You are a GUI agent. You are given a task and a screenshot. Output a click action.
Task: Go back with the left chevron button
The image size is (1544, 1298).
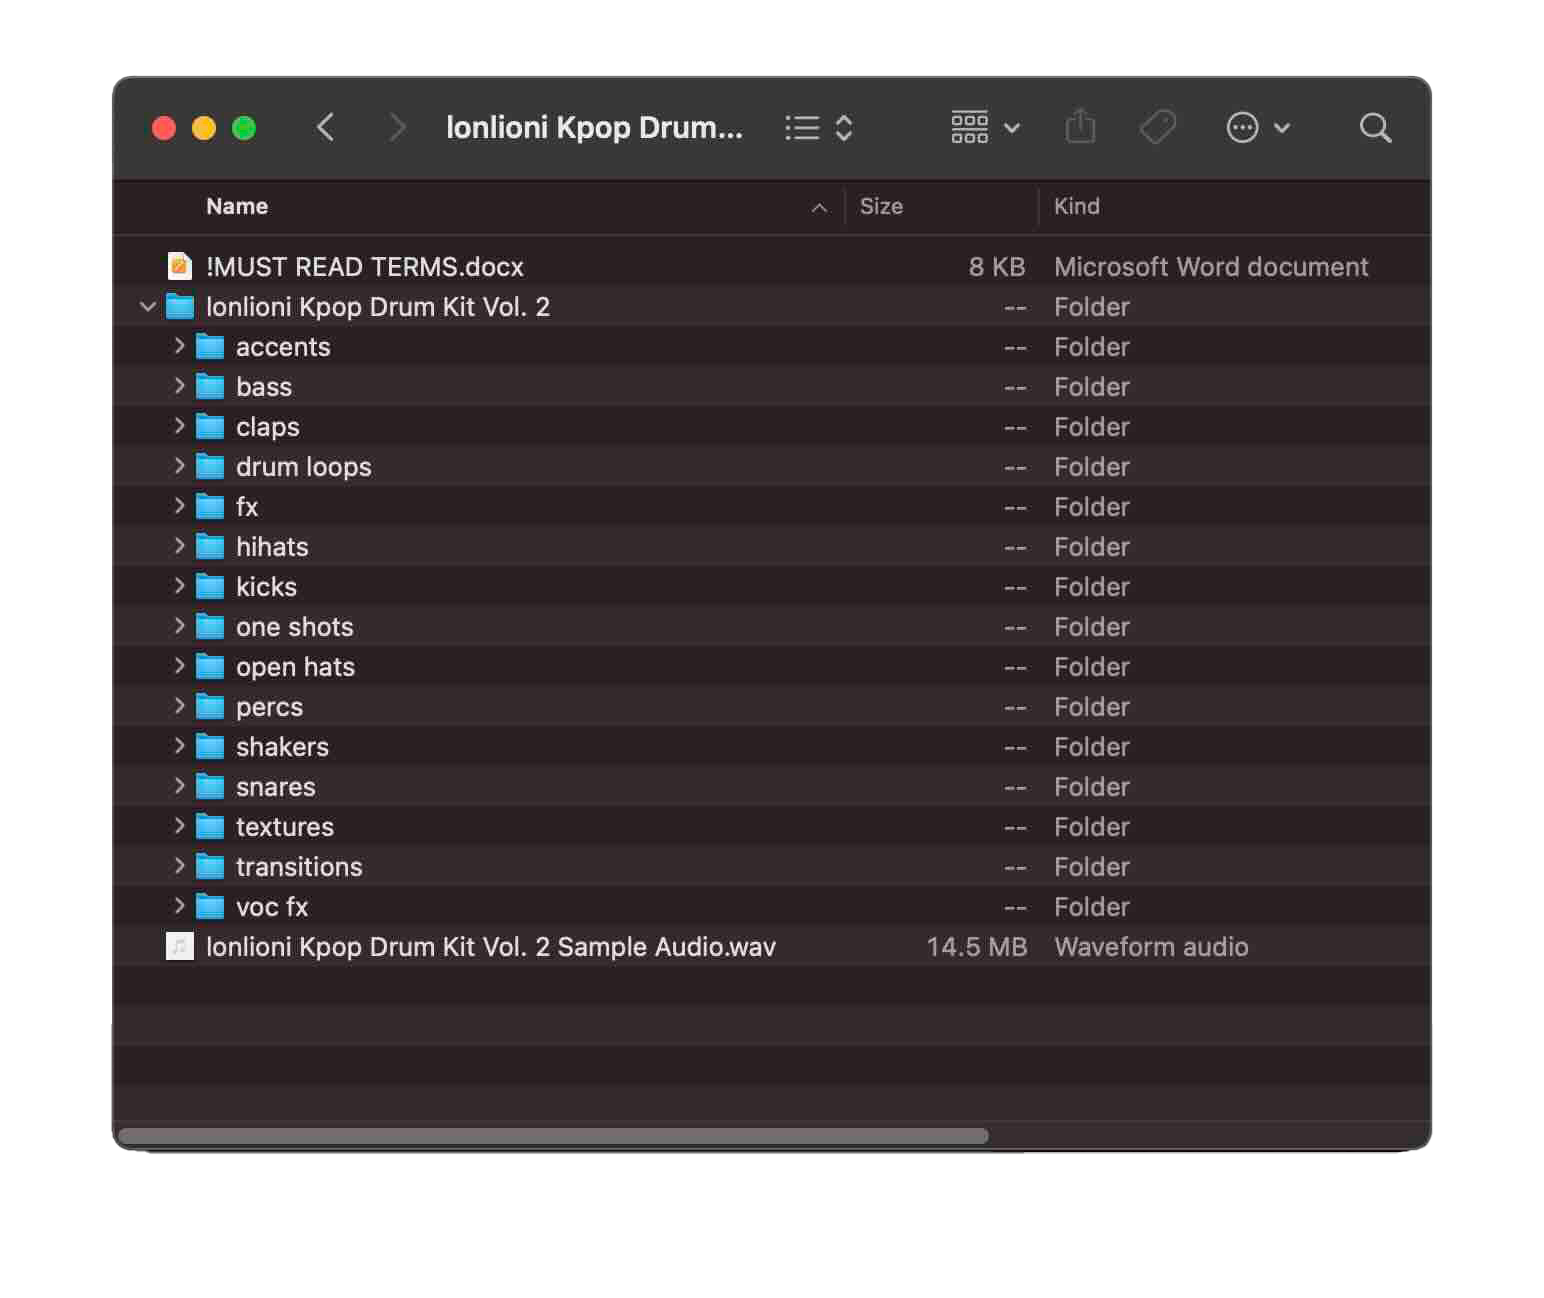(326, 128)
